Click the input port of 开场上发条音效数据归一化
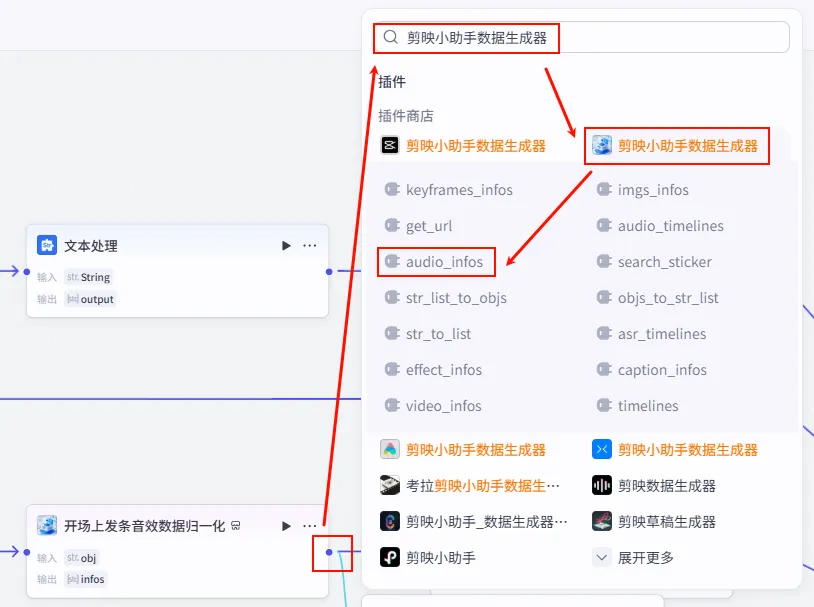 click(27, 552)
